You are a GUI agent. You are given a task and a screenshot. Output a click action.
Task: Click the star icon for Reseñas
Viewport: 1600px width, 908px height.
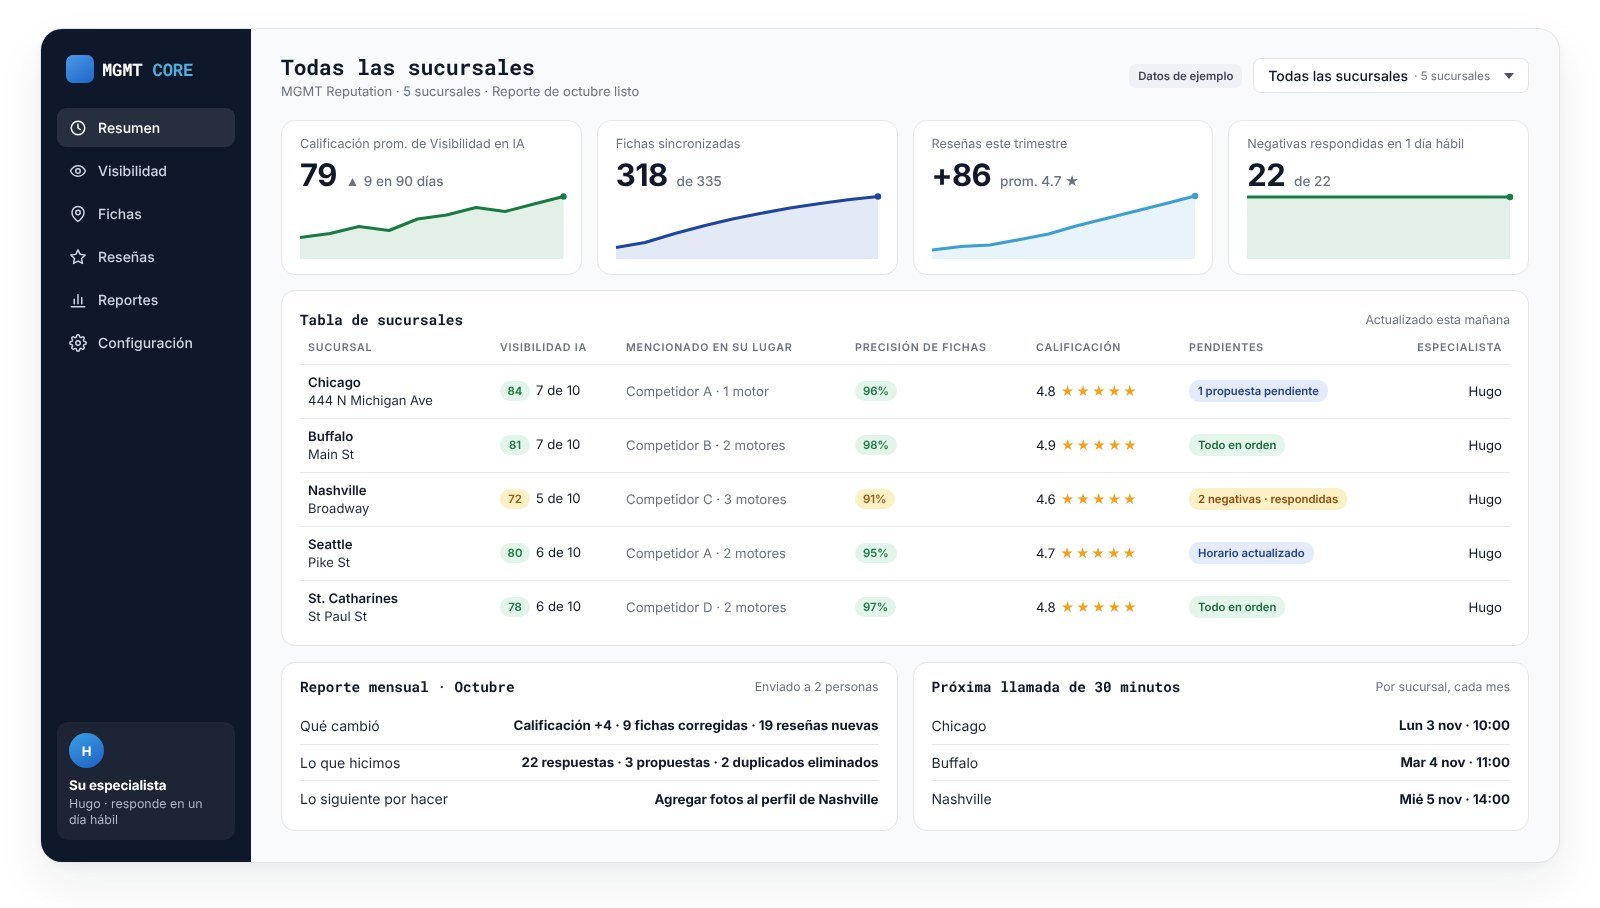(x=78, y=257)
